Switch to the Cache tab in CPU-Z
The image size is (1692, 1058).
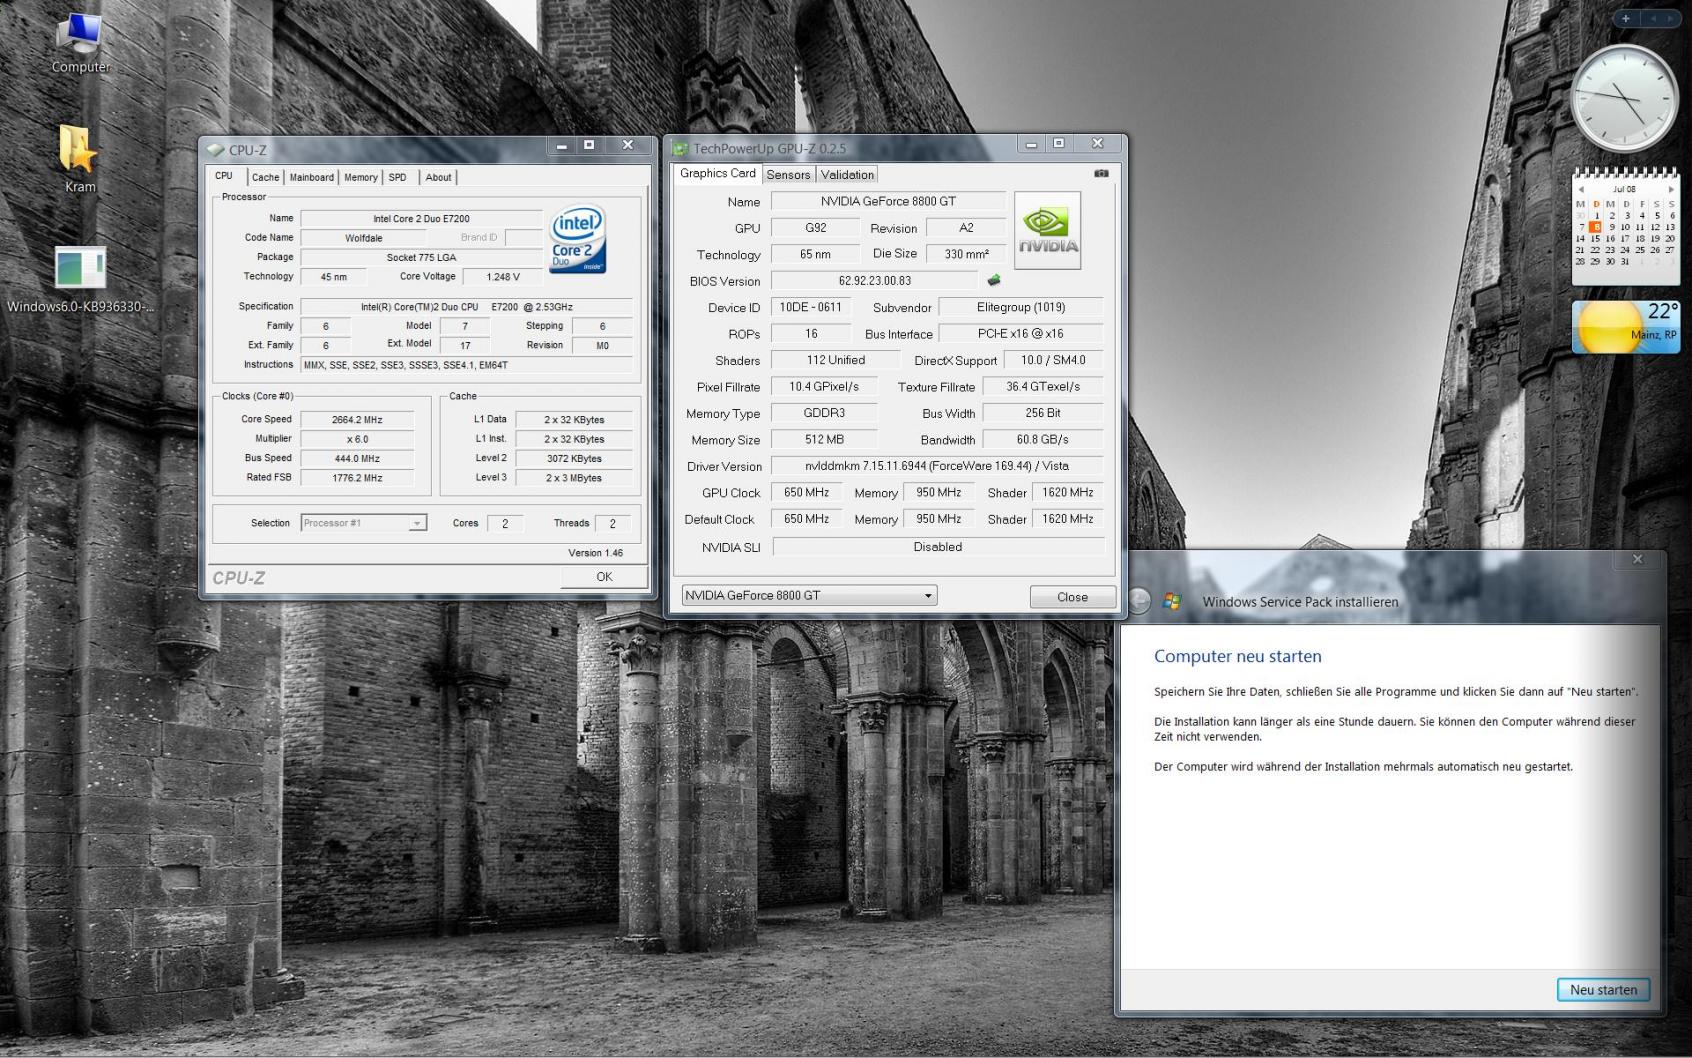point(265,177)
